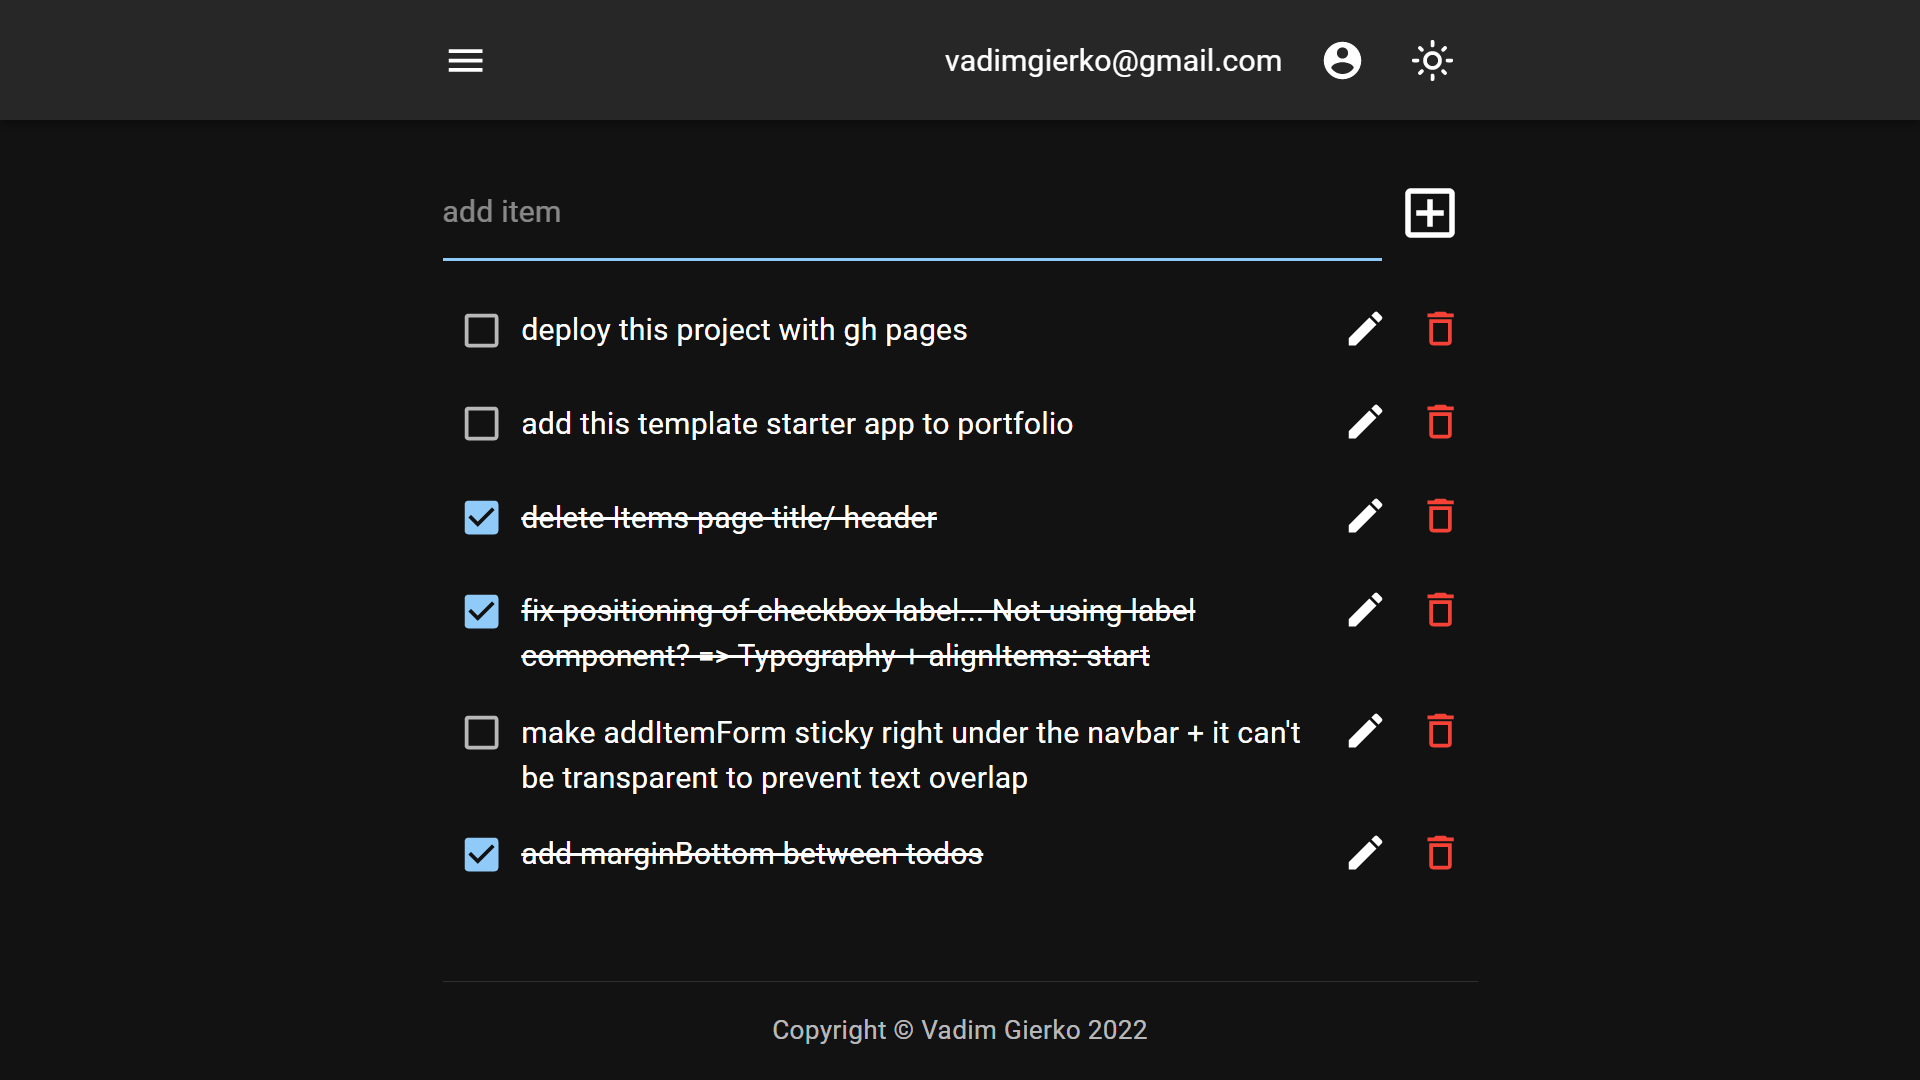This screenshot has height=1080, width=1920.
Task: Edit the 'fix positioning of checkbox label' todo
Action: point(1365,610)
